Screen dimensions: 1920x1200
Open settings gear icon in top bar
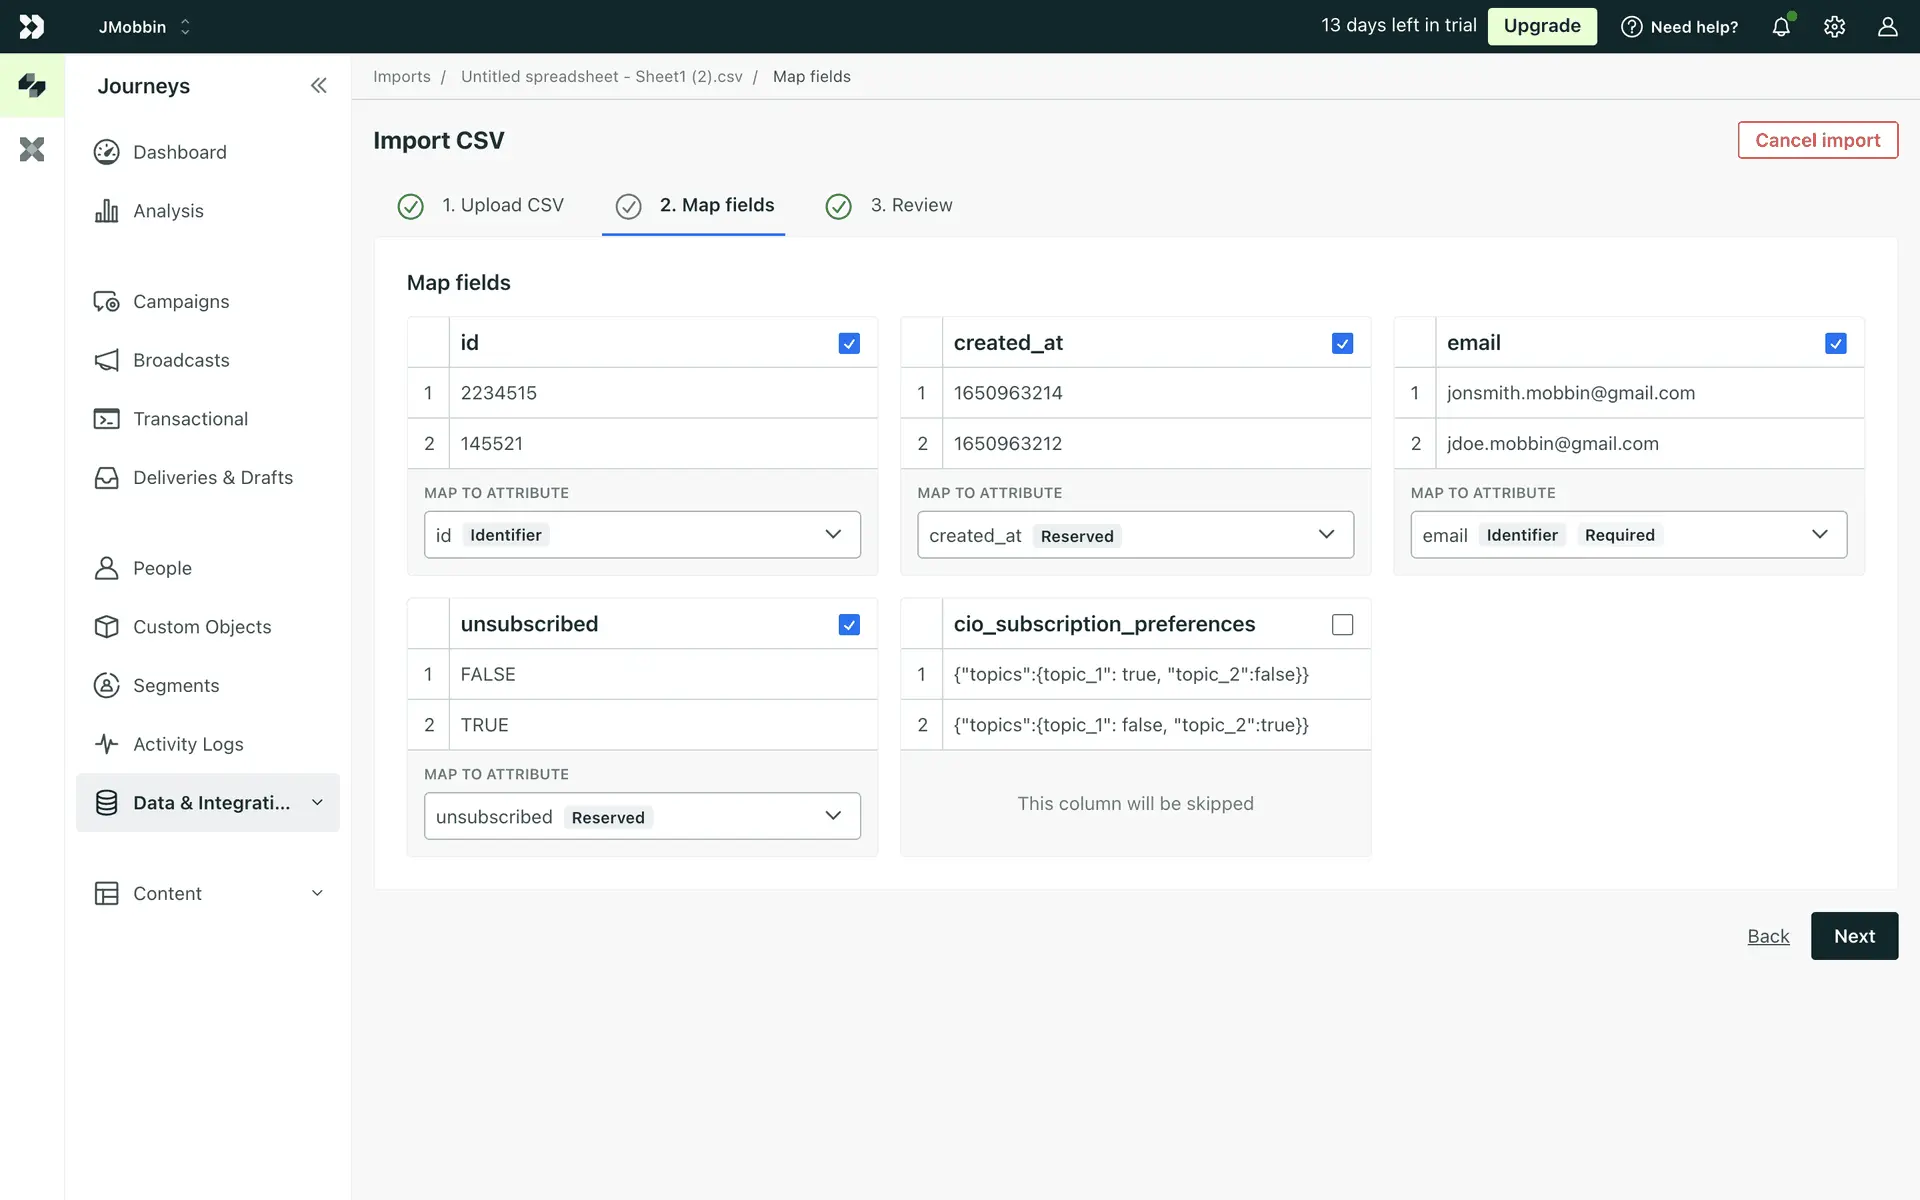(x=1834, y=27)
